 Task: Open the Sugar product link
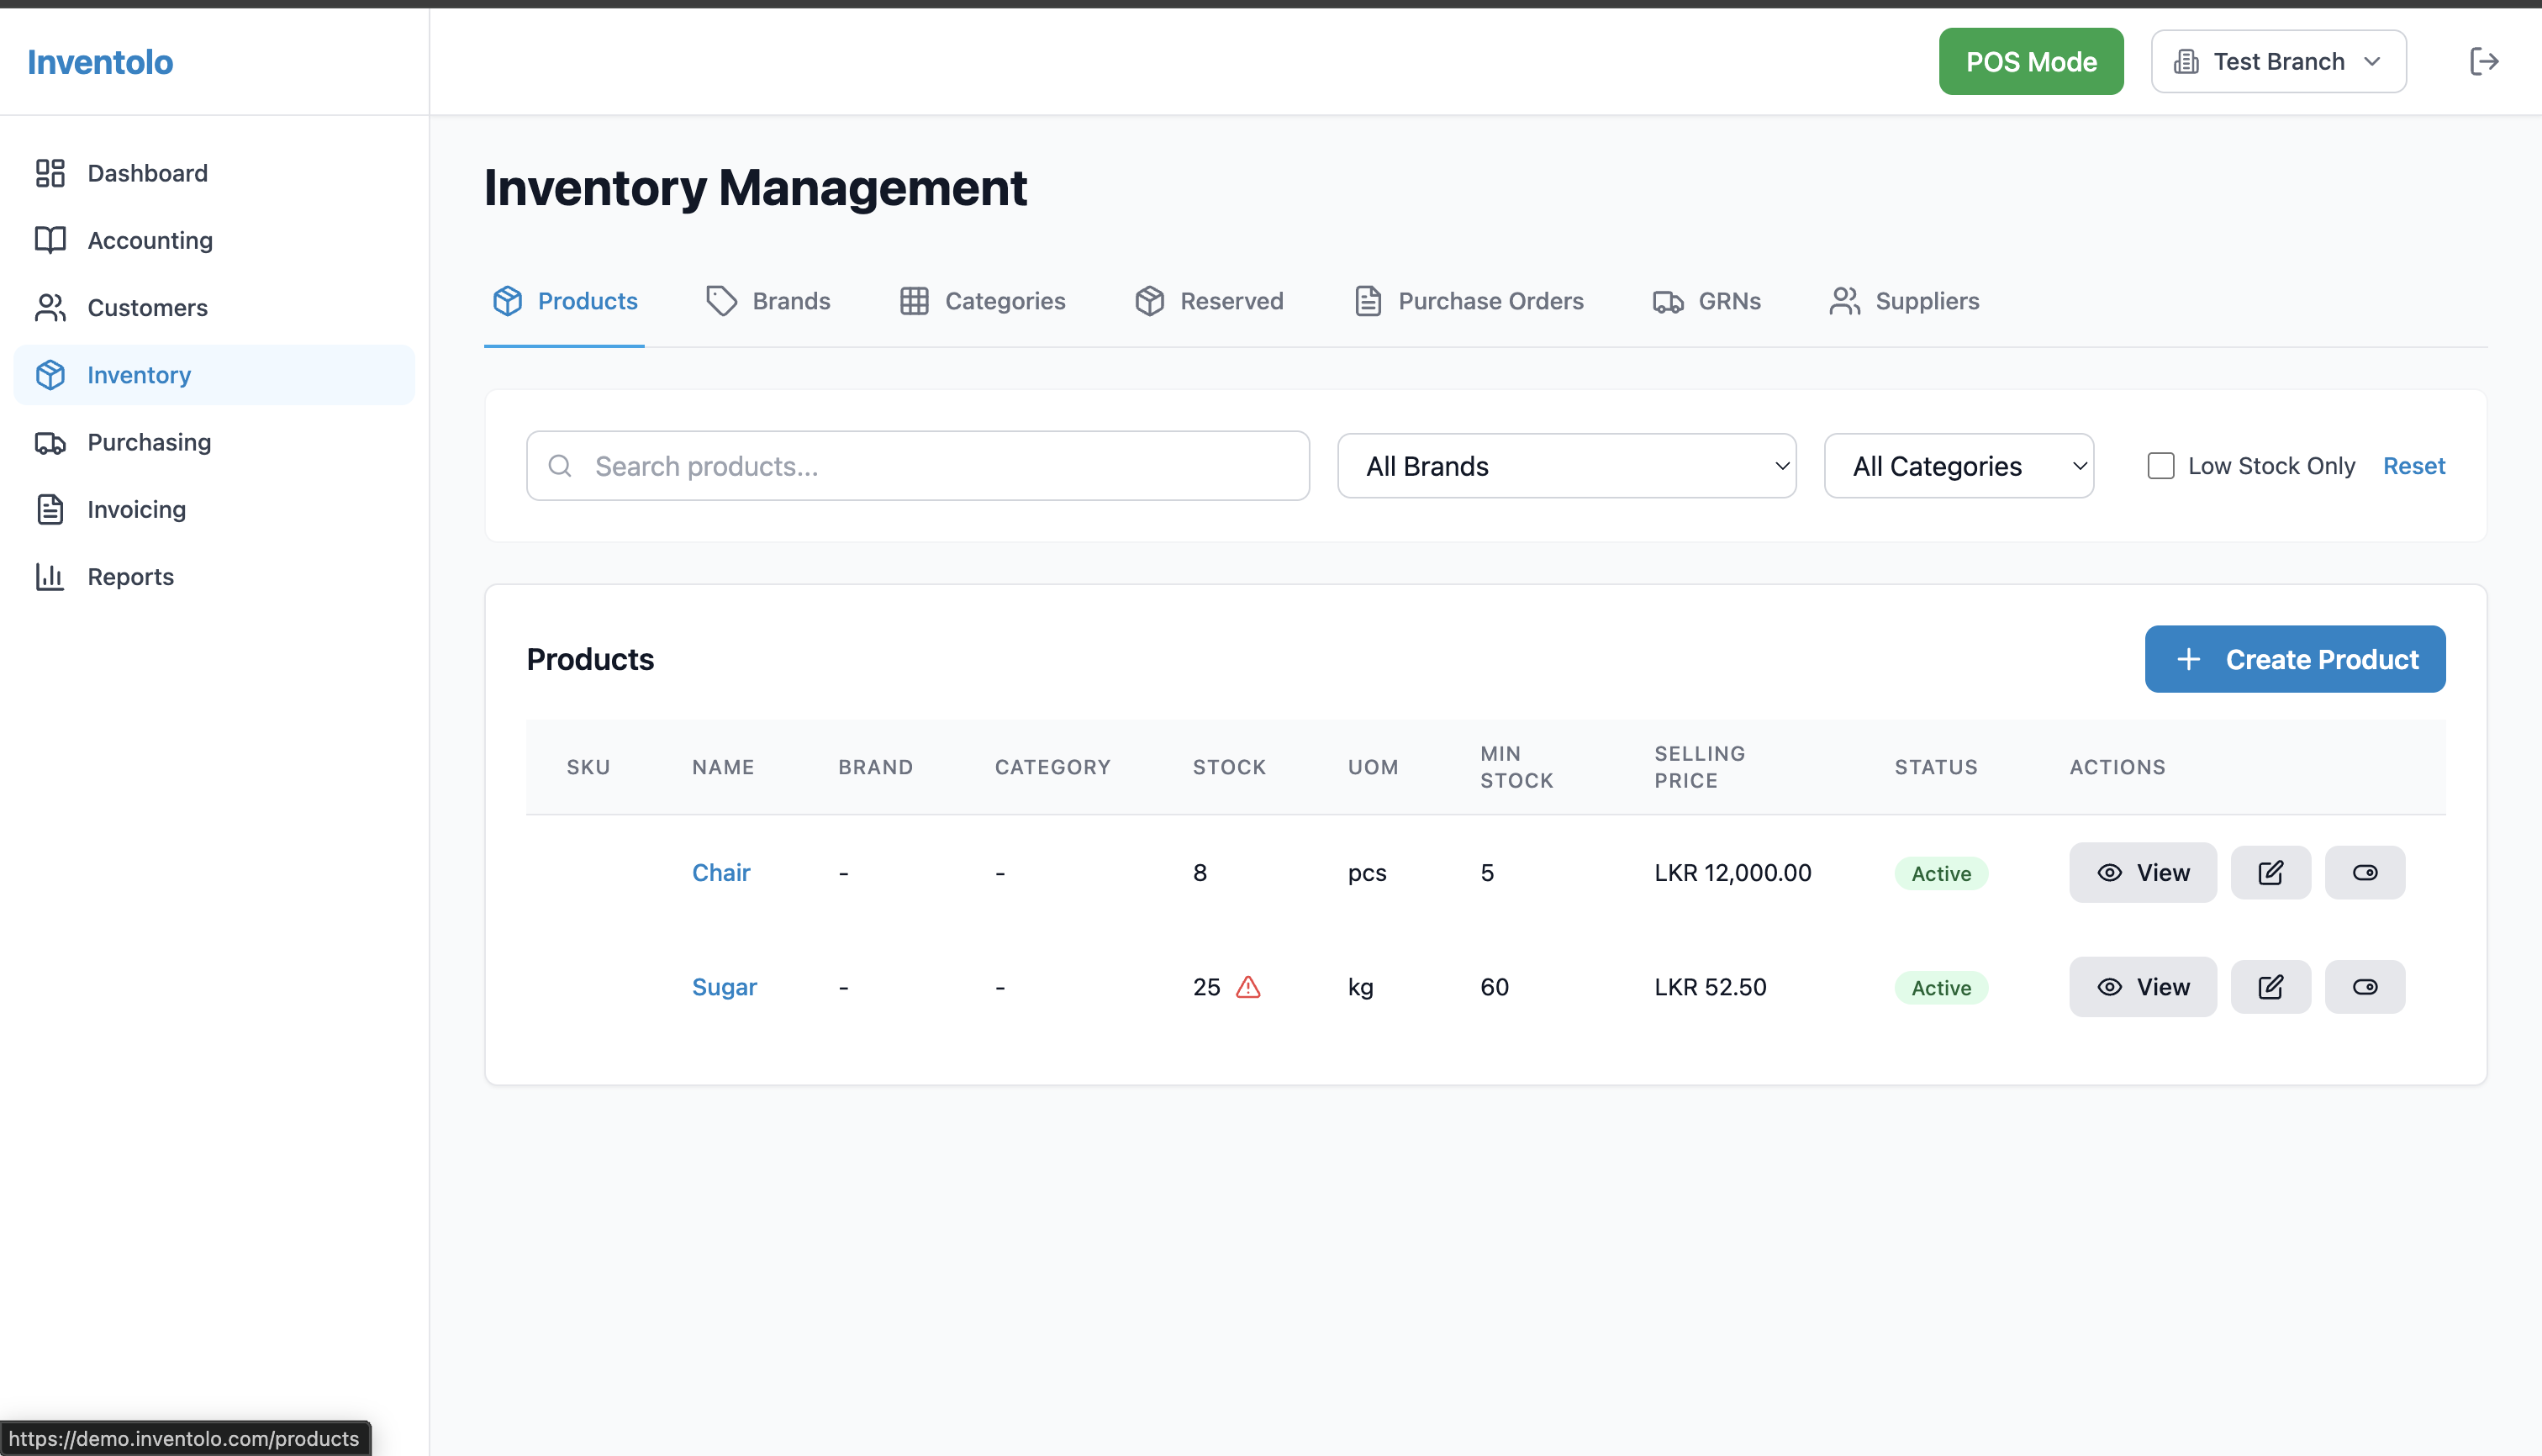[724, 987]
